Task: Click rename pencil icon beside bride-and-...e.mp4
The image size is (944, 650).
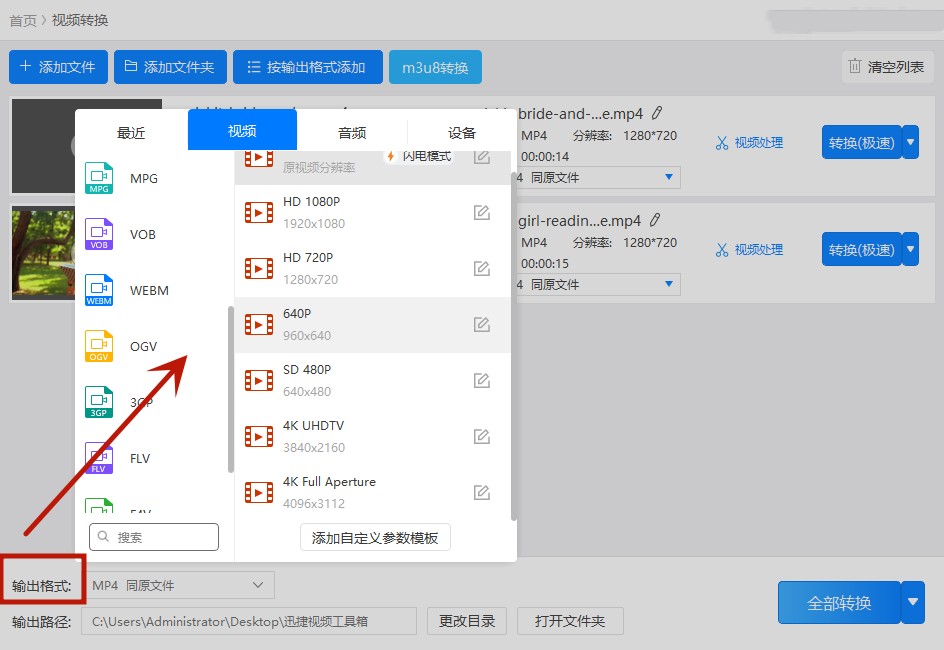Action: click(658, 113)
